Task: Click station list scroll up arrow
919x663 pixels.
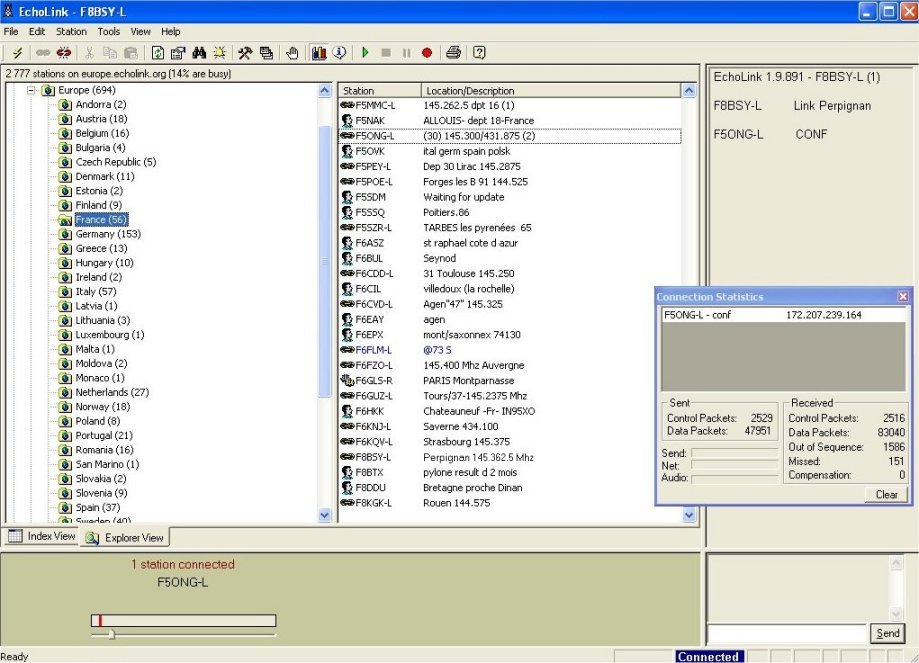Action: (x=689, y=90)
